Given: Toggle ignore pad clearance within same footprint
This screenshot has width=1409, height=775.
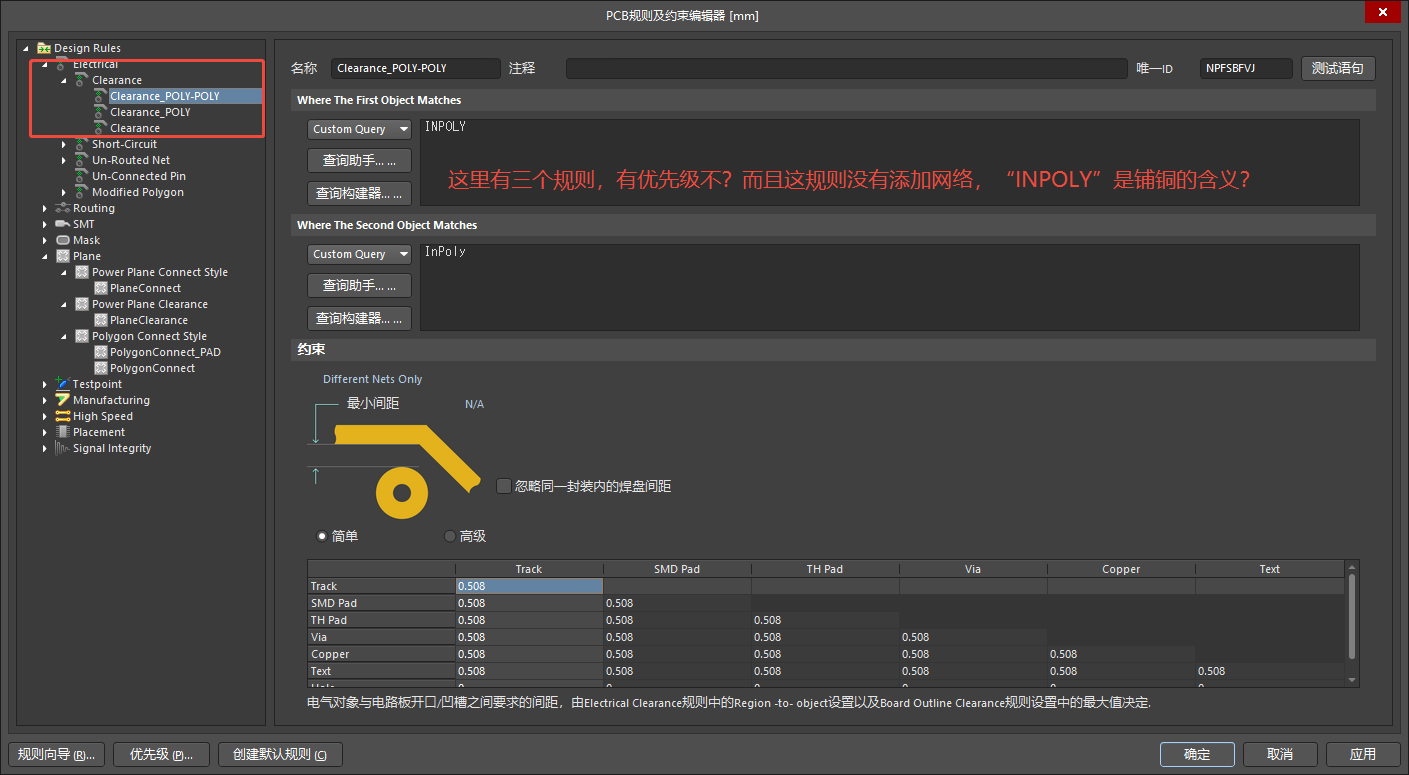Looking at the screenshot, I should pyautogui.click(x=504, y=486).
